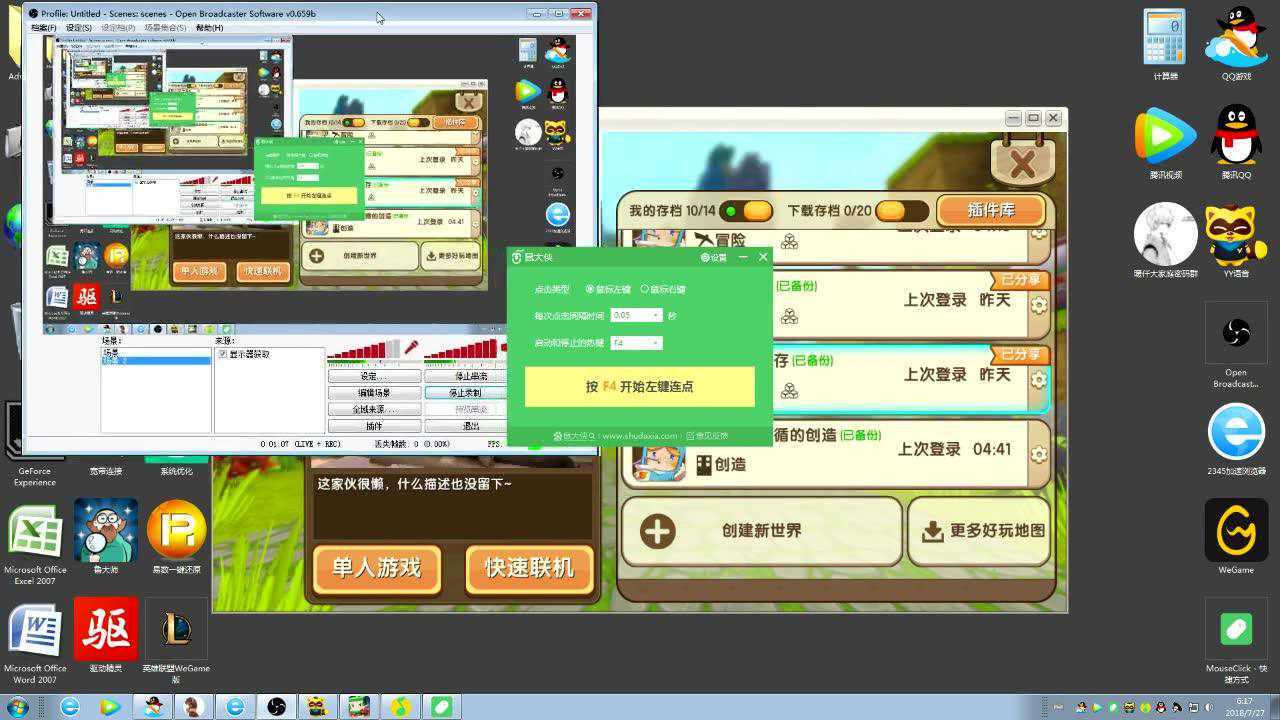Click the 插件库 button in the game
1280x720 pixels.
(x=991, y=210)
